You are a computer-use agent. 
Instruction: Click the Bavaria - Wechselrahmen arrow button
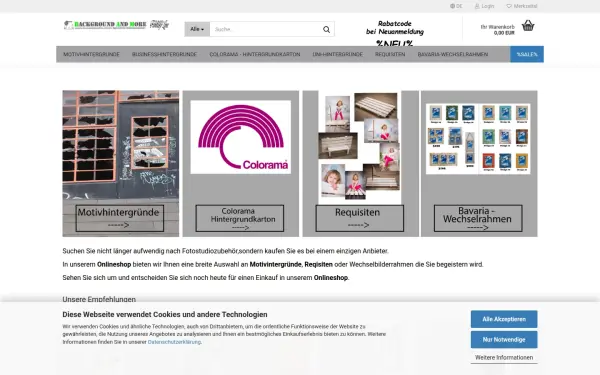(478, 218)
